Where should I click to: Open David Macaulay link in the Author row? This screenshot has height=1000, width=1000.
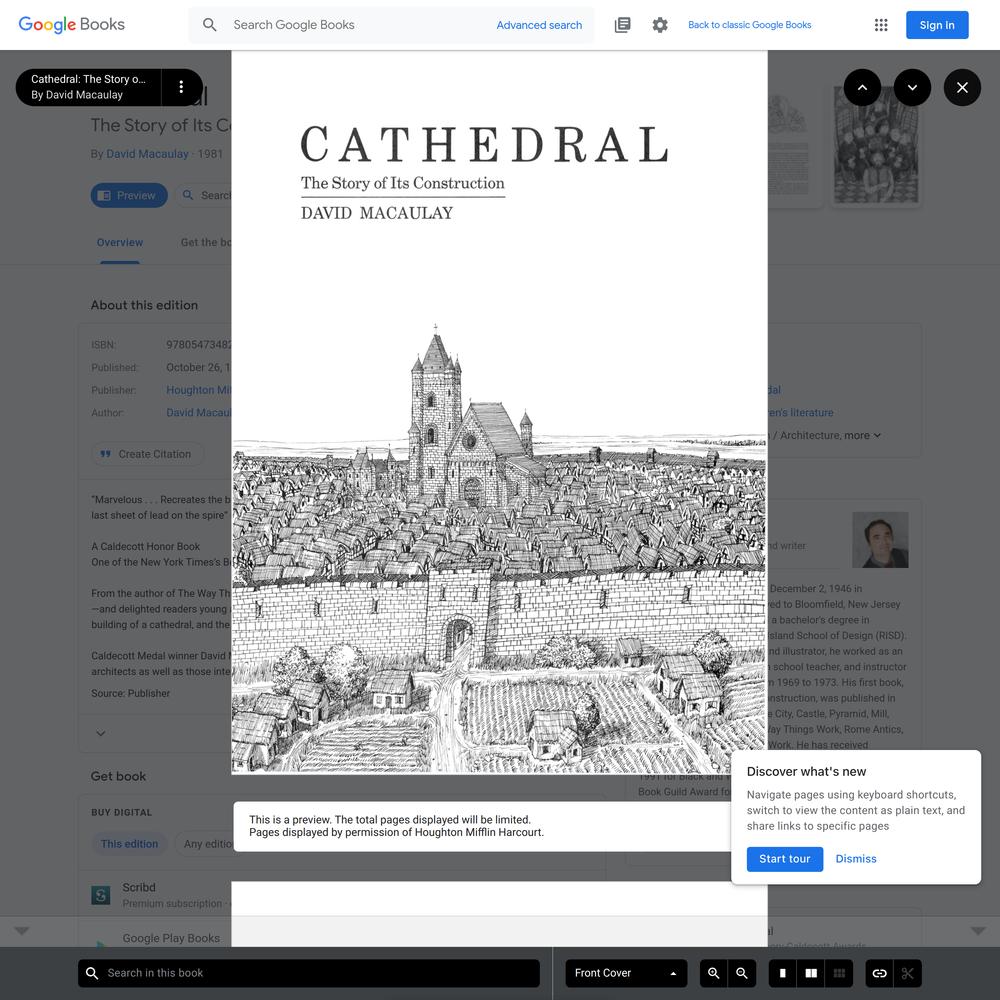click(198, 413)
